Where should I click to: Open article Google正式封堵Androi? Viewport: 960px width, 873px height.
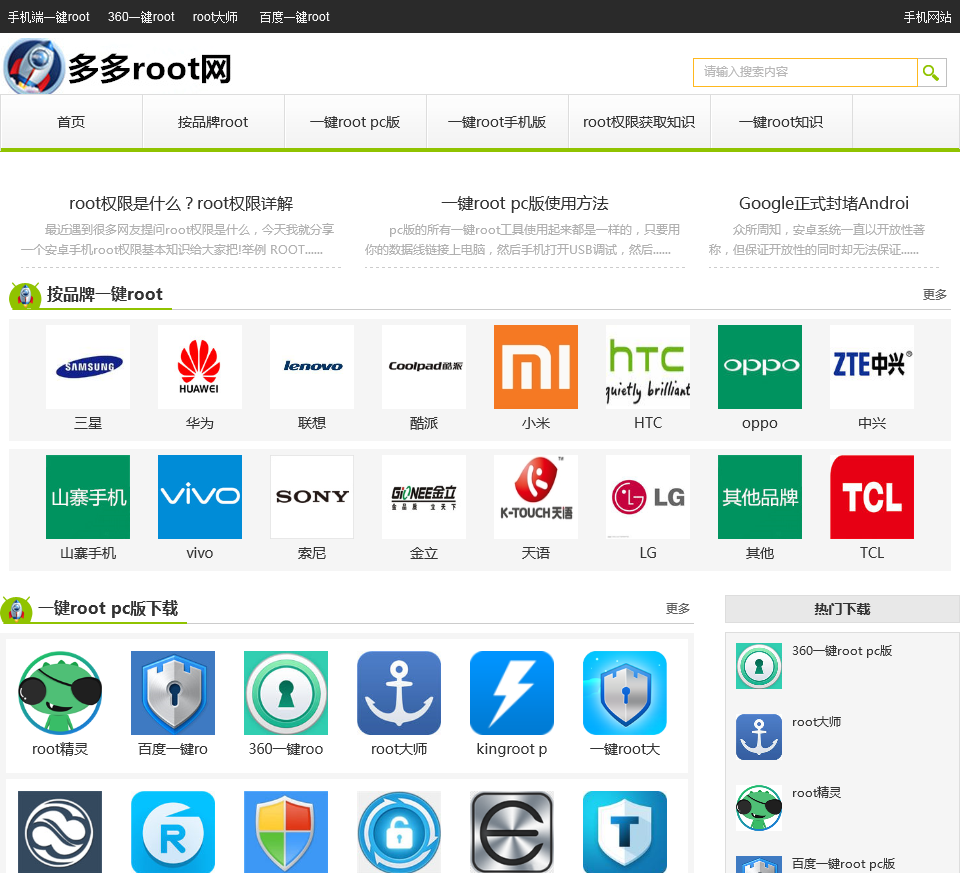pos(823,203)
